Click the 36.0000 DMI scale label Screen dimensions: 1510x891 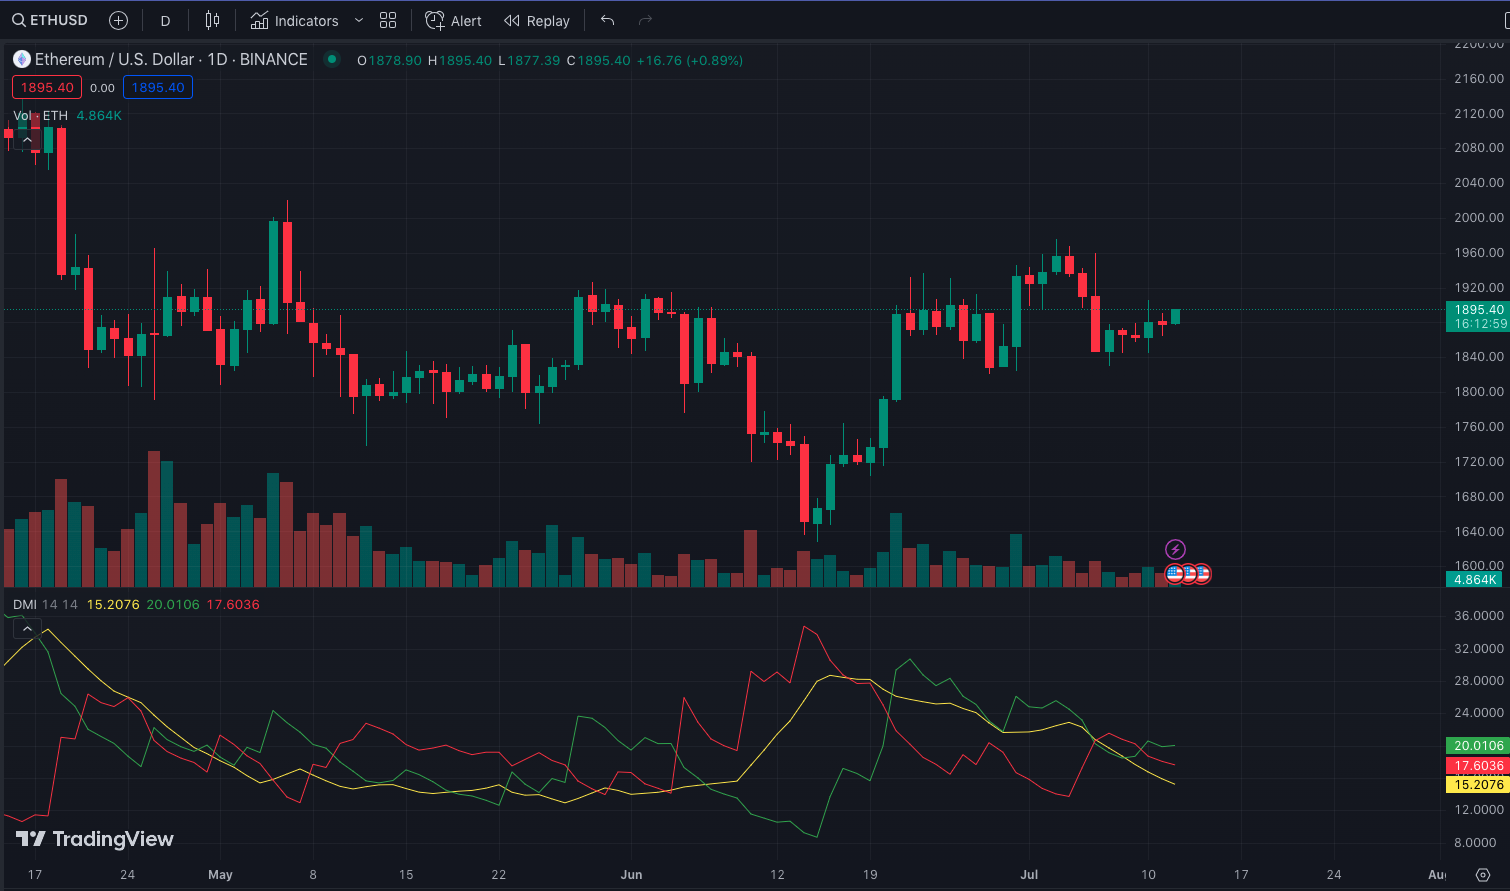point(1479,616)
